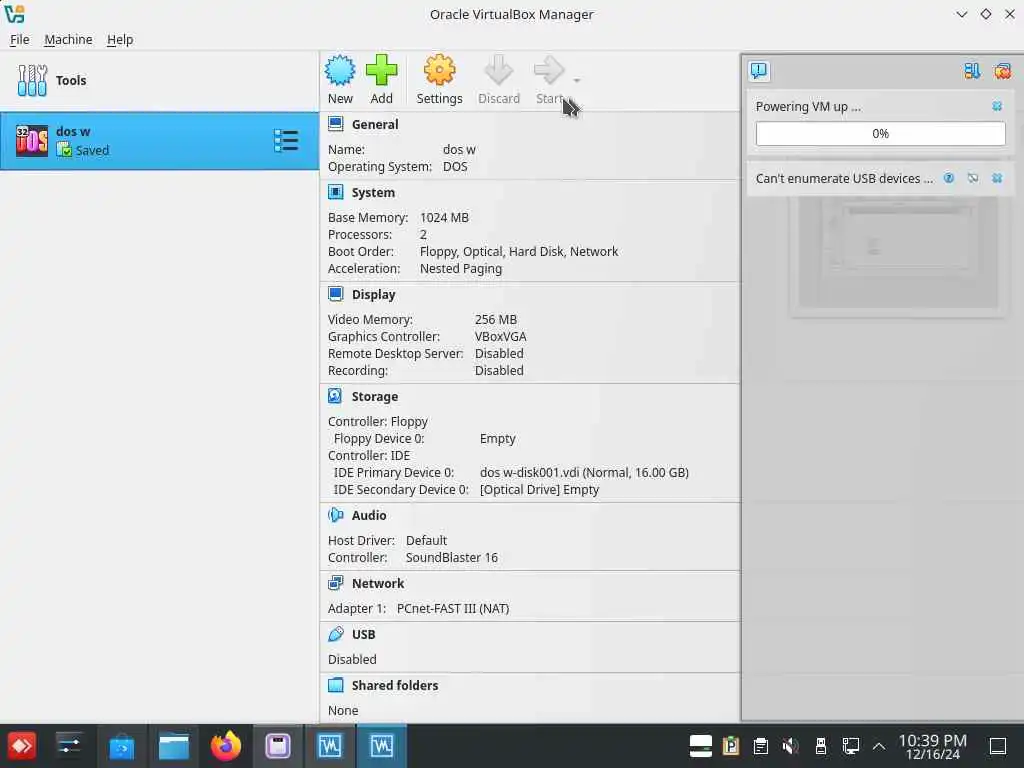Click the Network adapter icon
The height and width of the screenshot is (768, 1024).
tap(336, 583)
